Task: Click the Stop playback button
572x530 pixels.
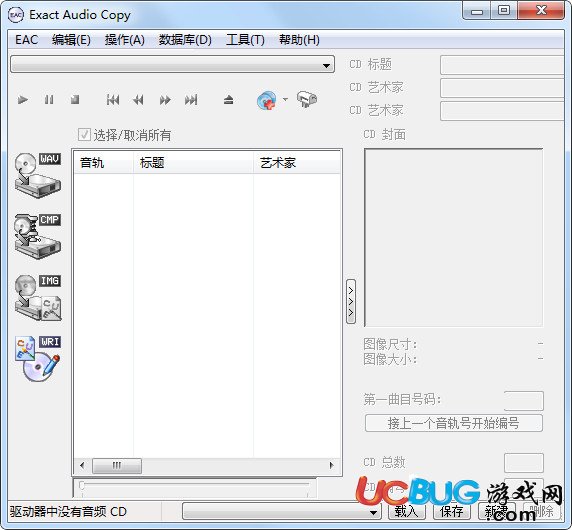Action: pyautogui.click(x=75, y=100)
